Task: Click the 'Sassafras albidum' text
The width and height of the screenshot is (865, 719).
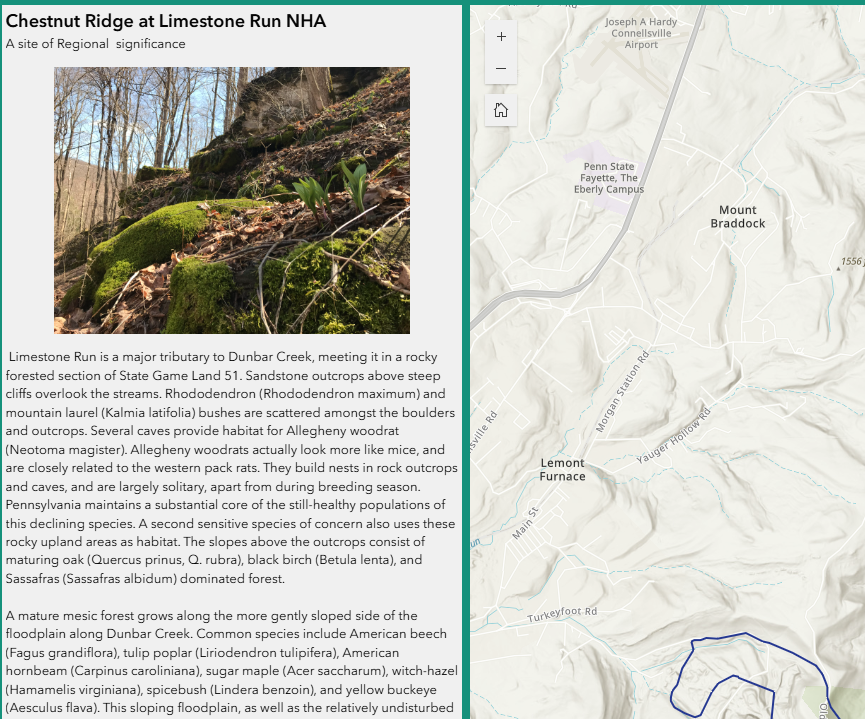Action: pyautogui.click(x=121, y=579)
